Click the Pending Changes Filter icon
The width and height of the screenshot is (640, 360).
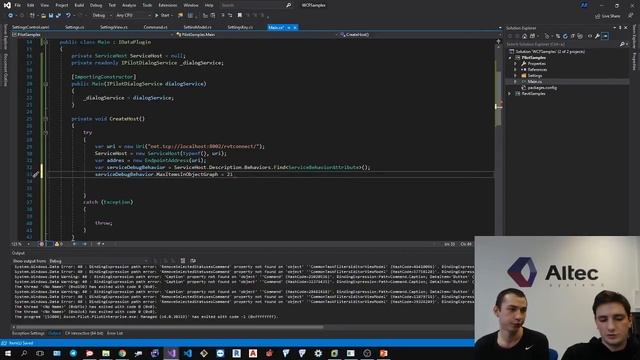(547, 36)
